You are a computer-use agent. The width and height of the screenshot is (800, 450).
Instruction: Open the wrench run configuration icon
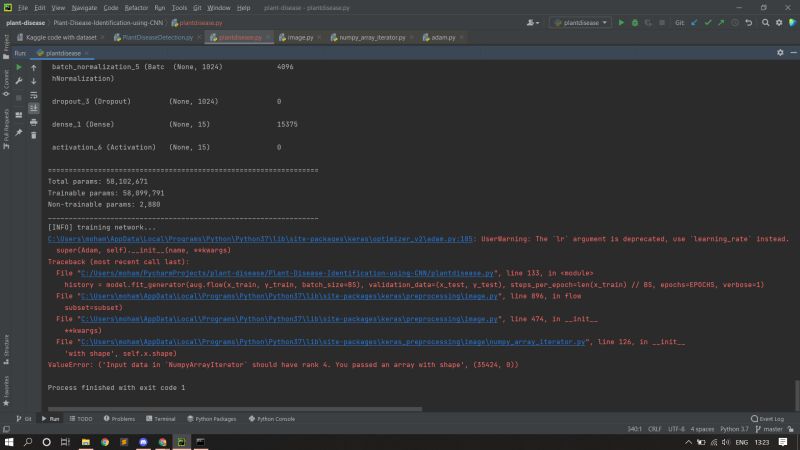[x=19, y=81]
